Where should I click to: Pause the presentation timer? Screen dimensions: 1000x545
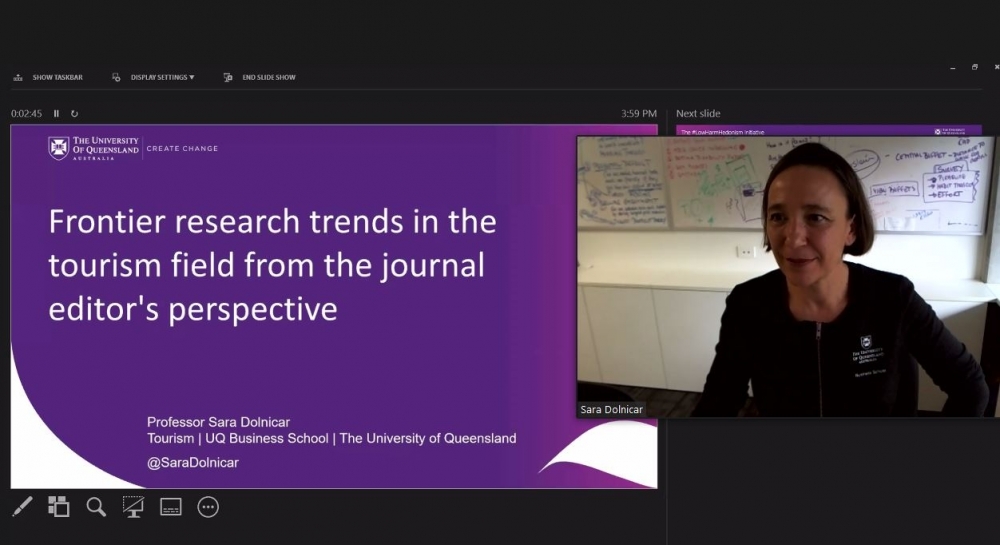[x=56, y=113]
